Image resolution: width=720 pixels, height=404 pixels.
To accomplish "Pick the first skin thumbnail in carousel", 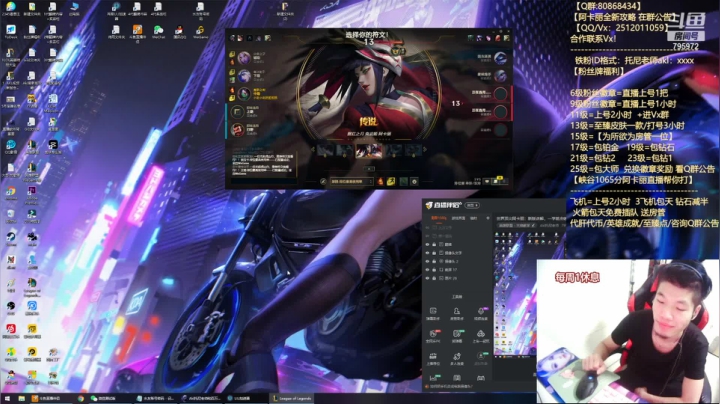I will click(326, 150).
